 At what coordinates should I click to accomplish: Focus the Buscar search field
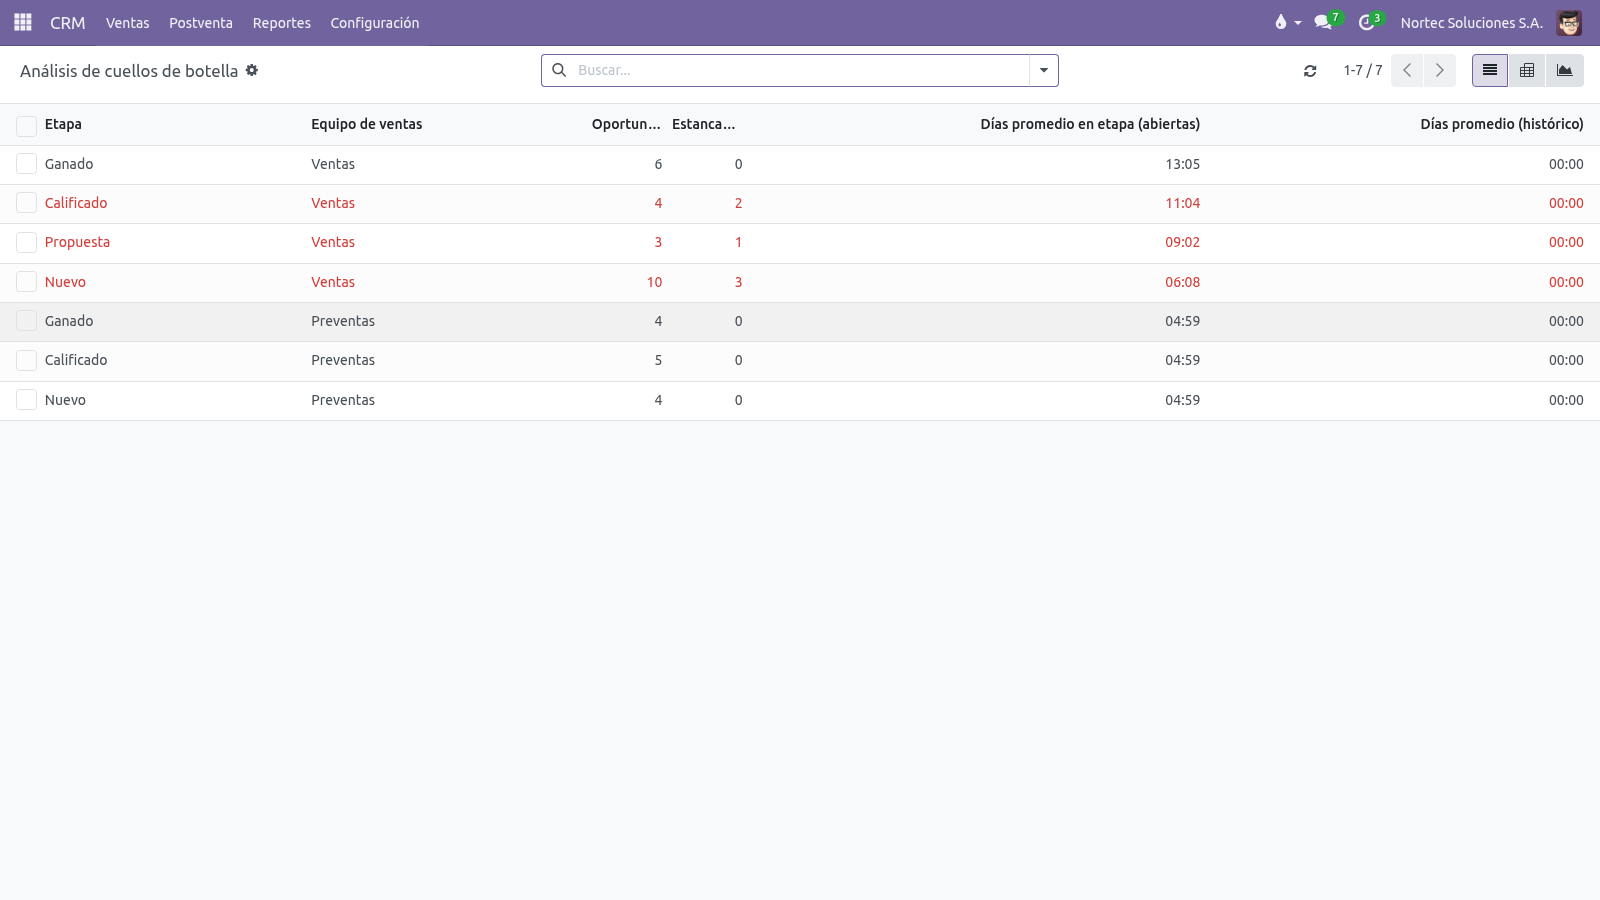800,70
